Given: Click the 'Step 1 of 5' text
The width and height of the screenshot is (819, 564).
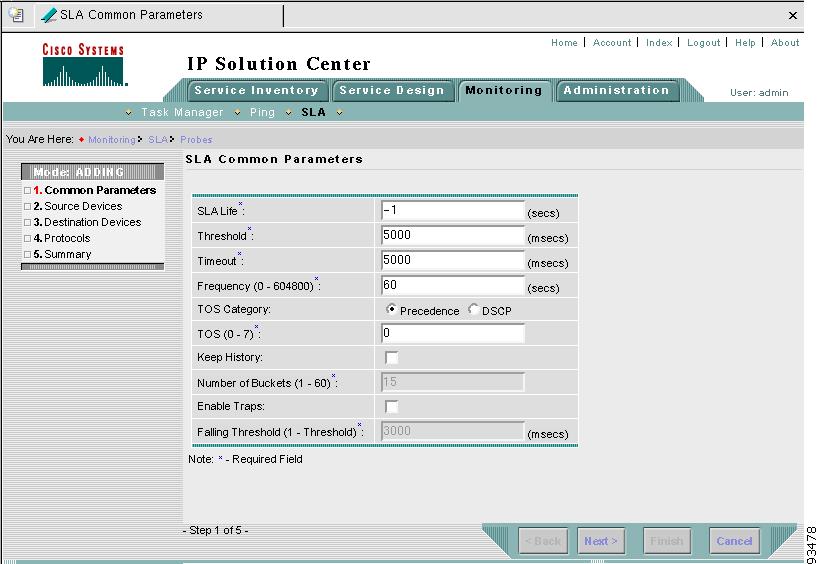Looking at the screenshot, I should [x=216, y=531].
